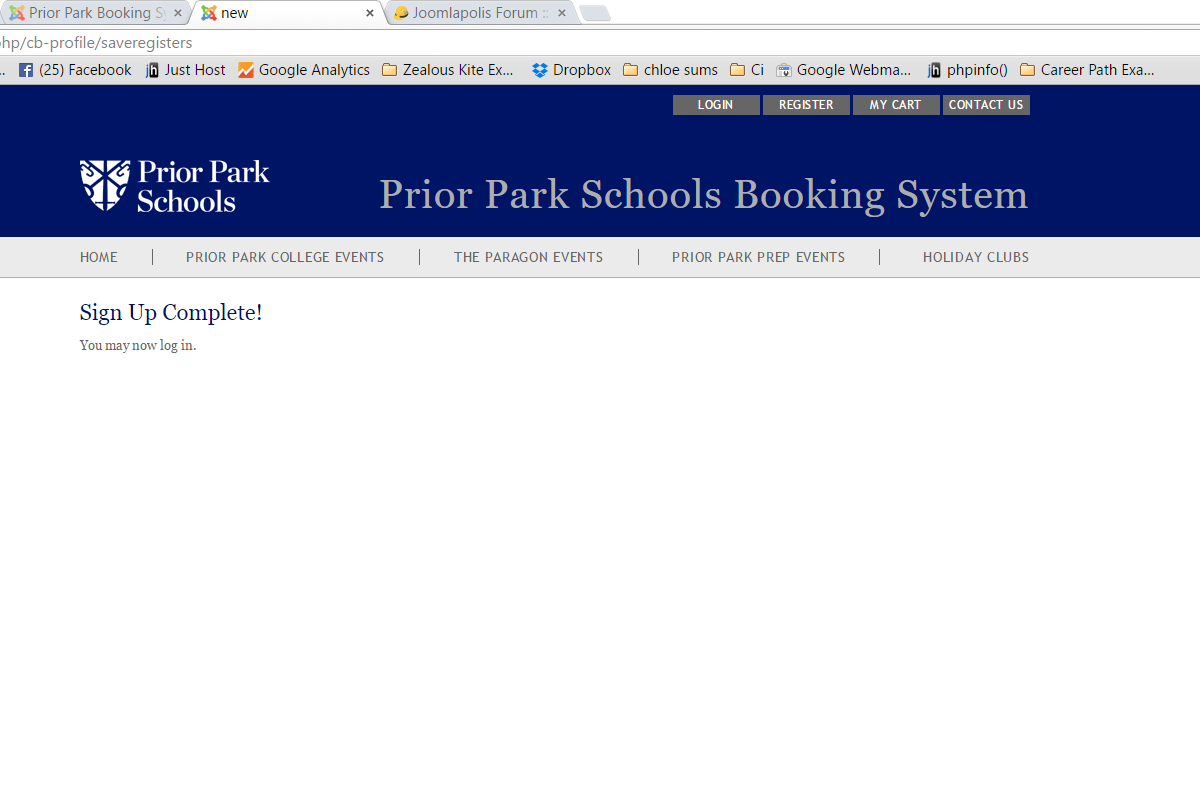The image size is (1200, 800).
Task: Click the Prior Park Schools crest logo
Action: [x=175, y=185]
